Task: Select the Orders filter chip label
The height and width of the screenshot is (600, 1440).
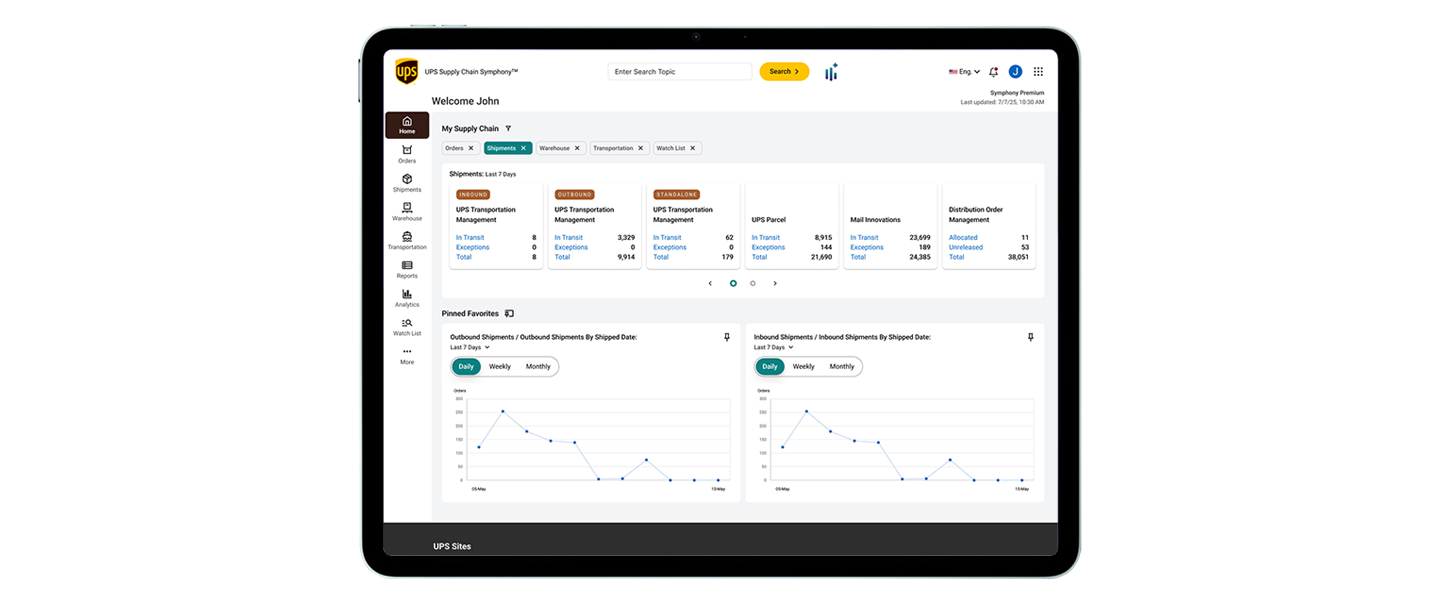Action: (x=454, y=148)
